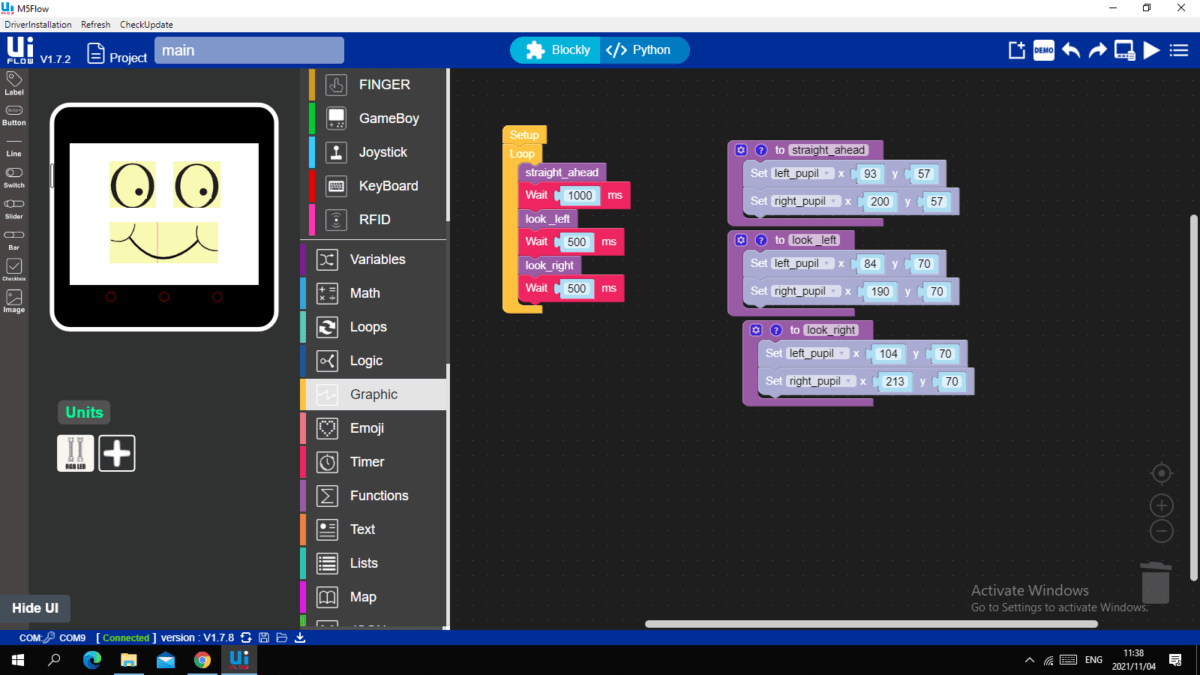Click the Hide UI button
This screenshot has width=1200, height=675.
click(x=35, y=608)
